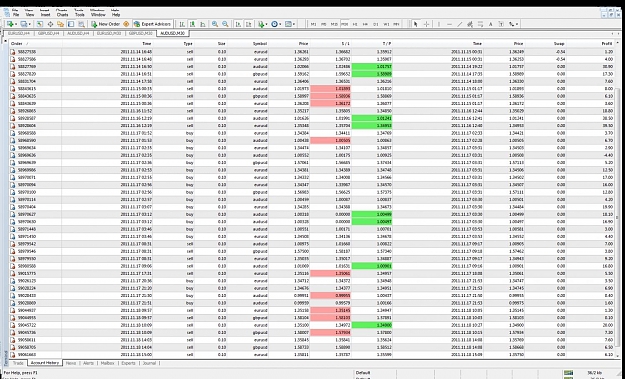Open the Data Window crosshair icon
Screen dimensions: 625x379
tap(50, 24)
